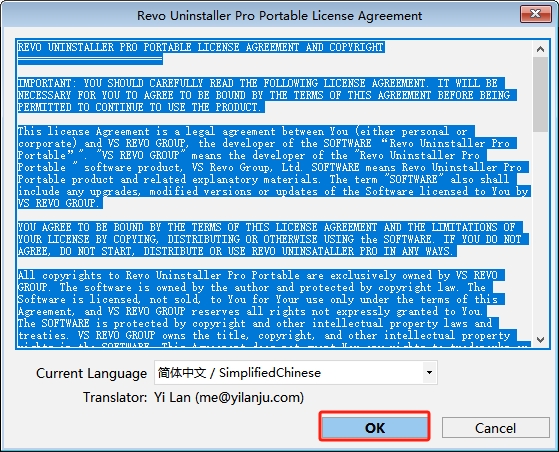This screenshot has width=559, height=452.
Task: Click the 'This license Agreement is a legal' line
Action: pos(246,131)
